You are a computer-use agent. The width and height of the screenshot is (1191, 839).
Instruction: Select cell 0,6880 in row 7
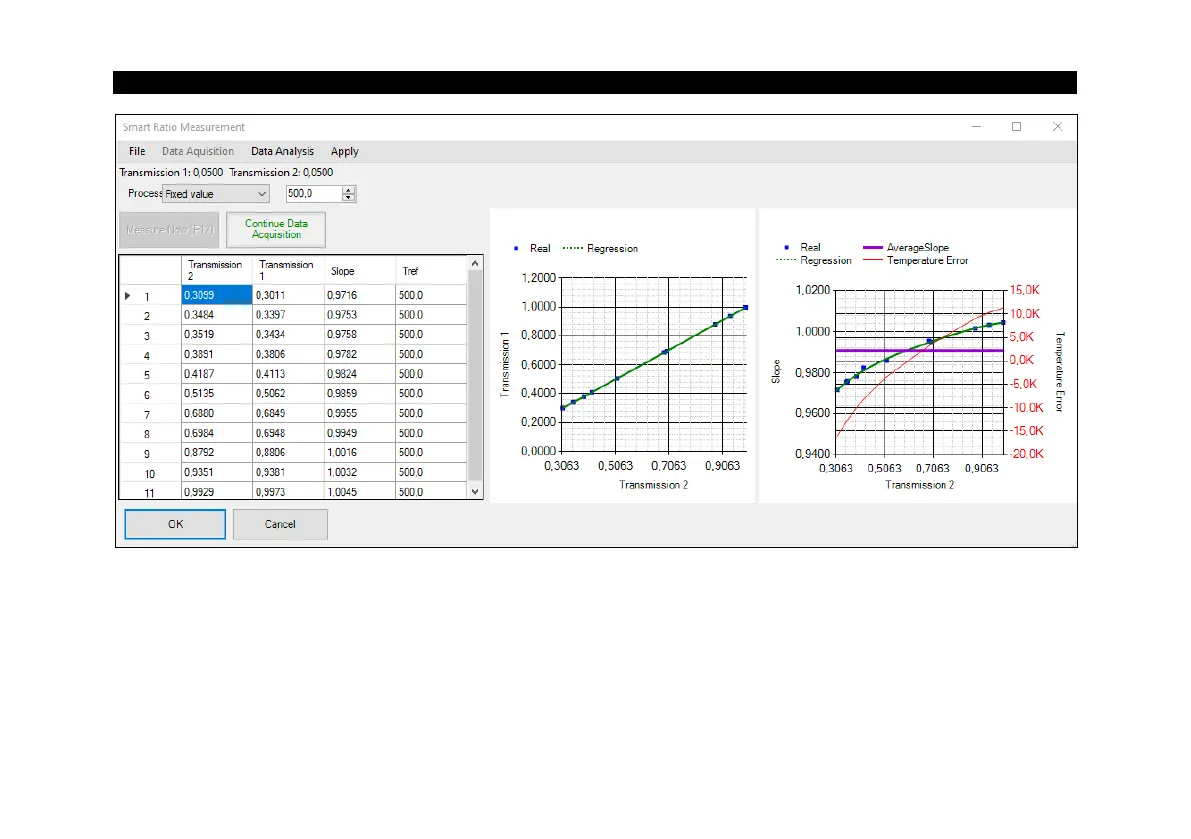[x=216, y=414]
